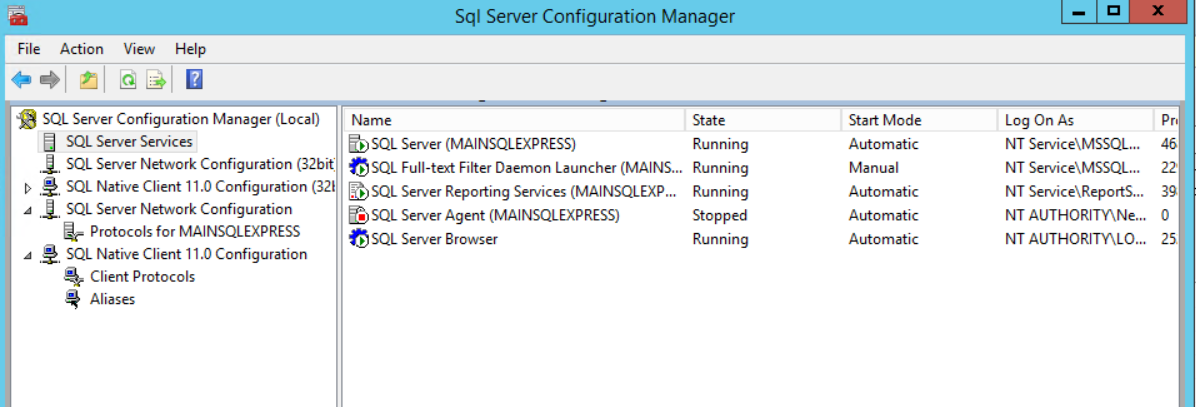1196x407 pixels.
Task: Open the File menu
Action: (28, 49)
